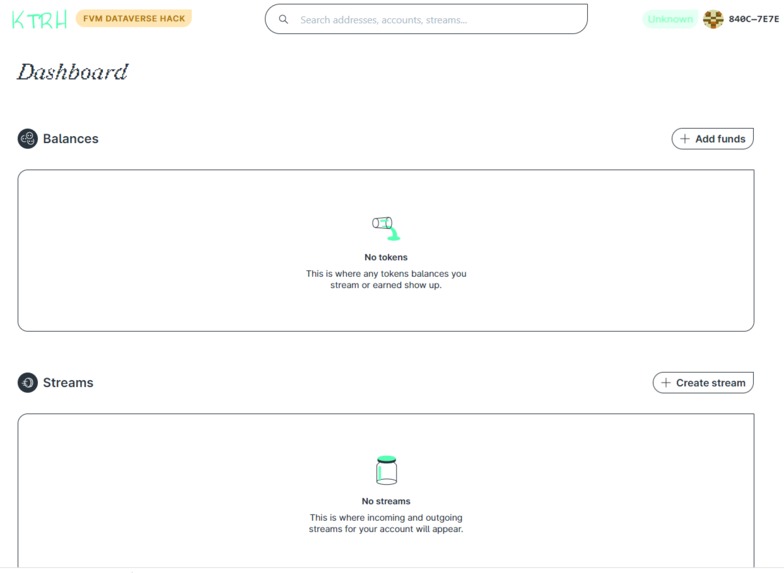Click the jar No streams icon
784x573 pixels.
pyautogui.click(x=386, y=470)
